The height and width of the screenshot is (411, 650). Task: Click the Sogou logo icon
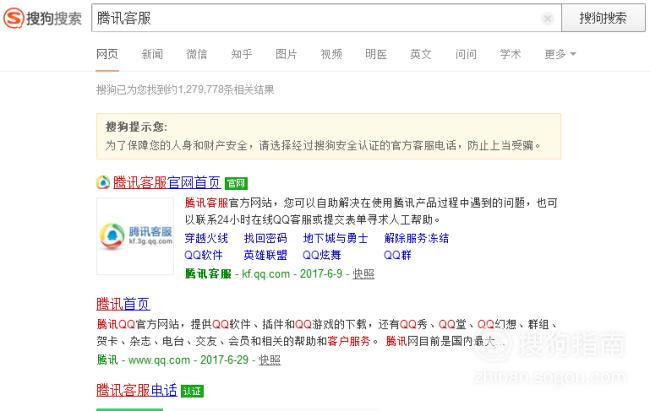pos(13,18)
